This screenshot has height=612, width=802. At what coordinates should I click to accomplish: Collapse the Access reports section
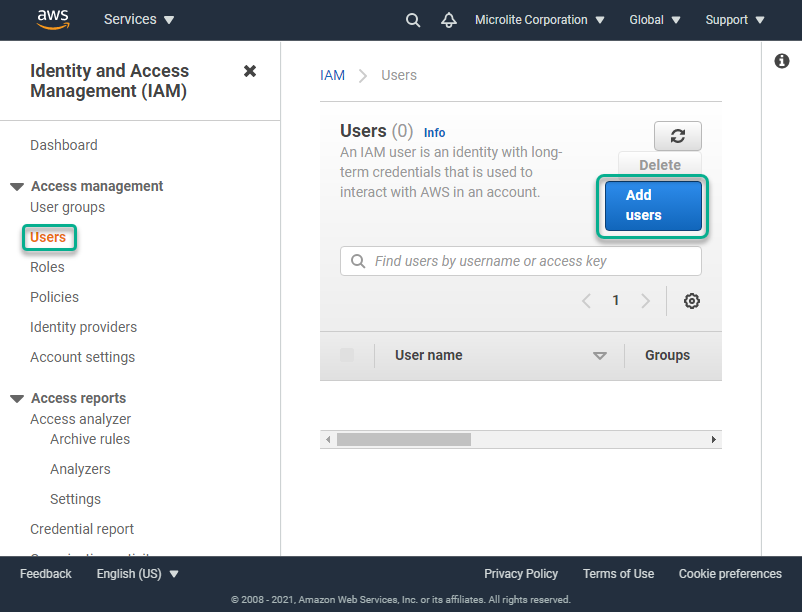[x=17, y=399]
